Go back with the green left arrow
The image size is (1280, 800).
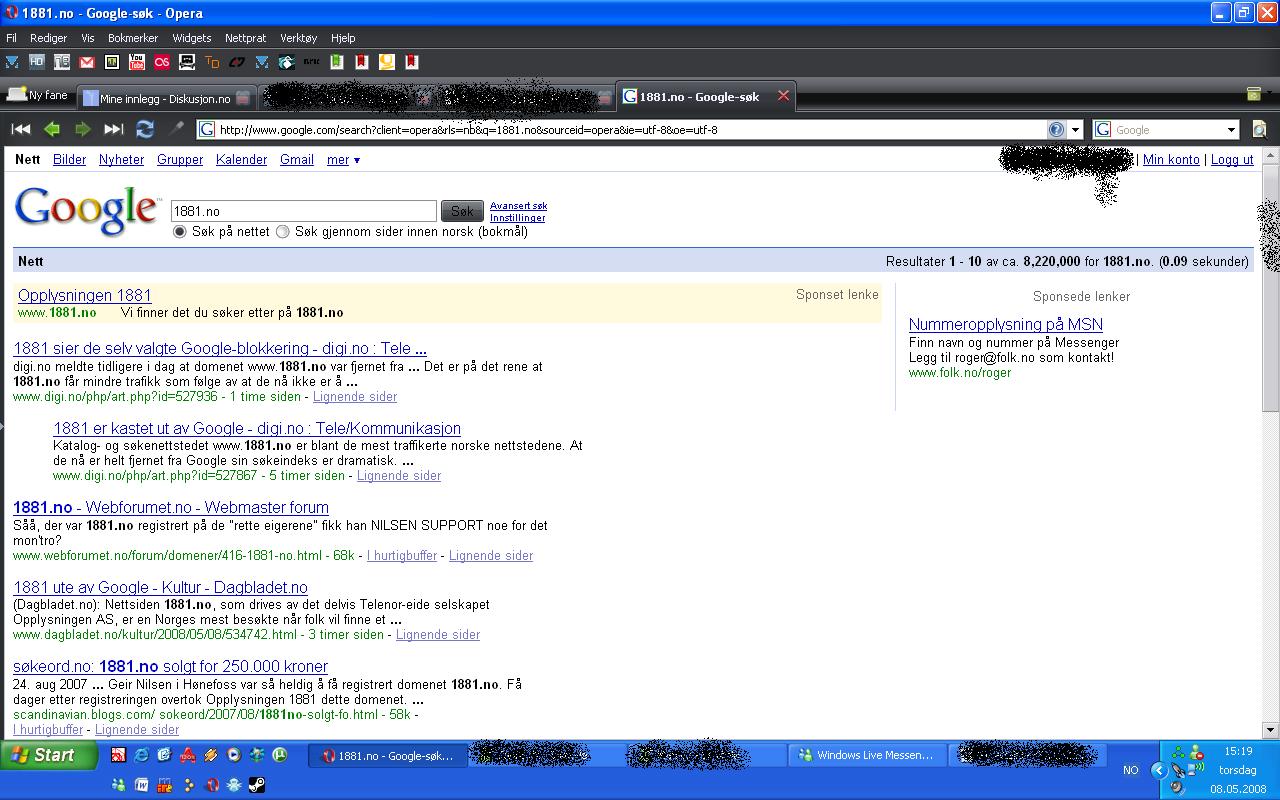point(52,129)
